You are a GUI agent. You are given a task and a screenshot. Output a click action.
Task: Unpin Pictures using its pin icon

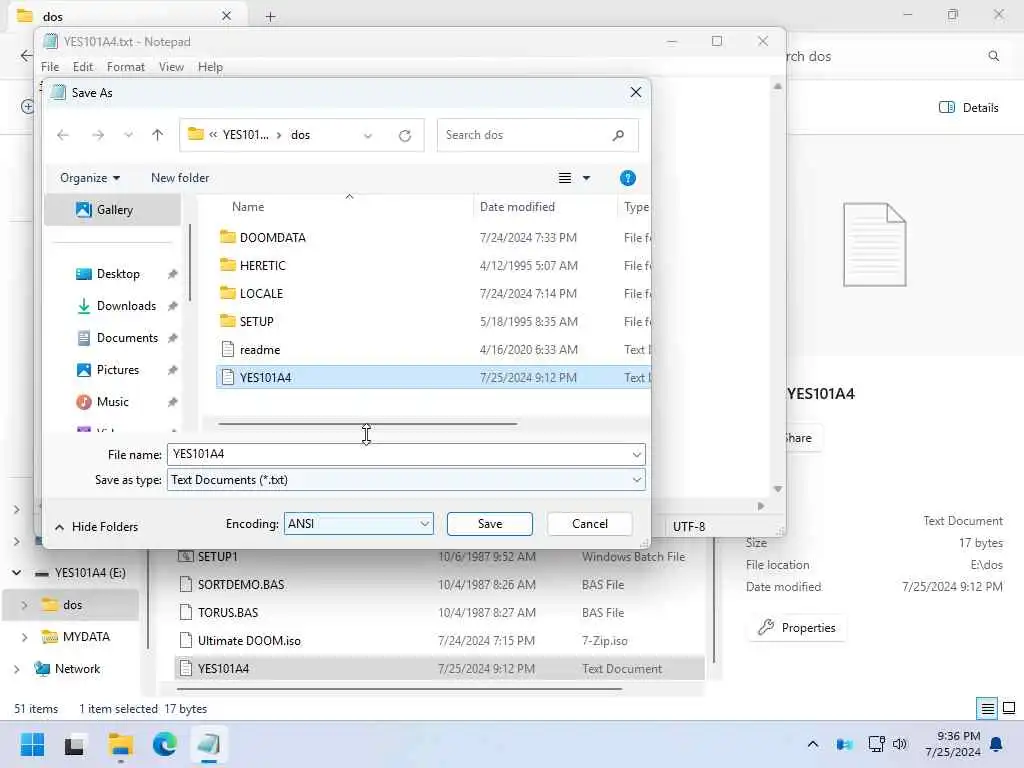[x=172, y=370]
